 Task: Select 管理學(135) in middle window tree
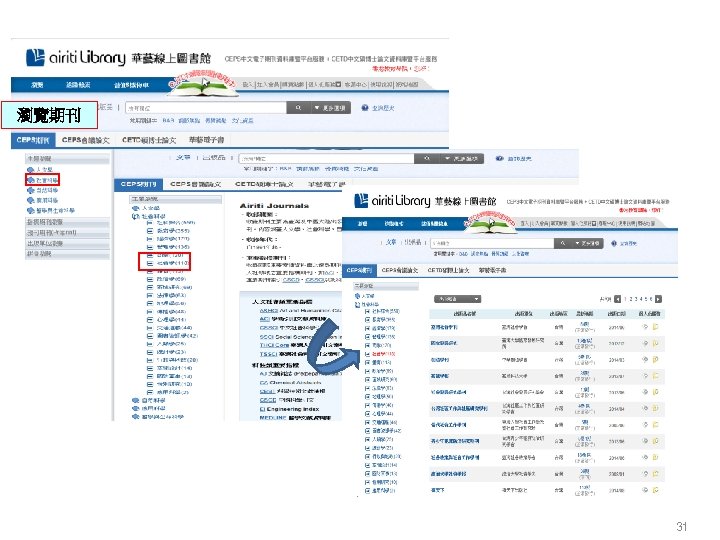173,247
